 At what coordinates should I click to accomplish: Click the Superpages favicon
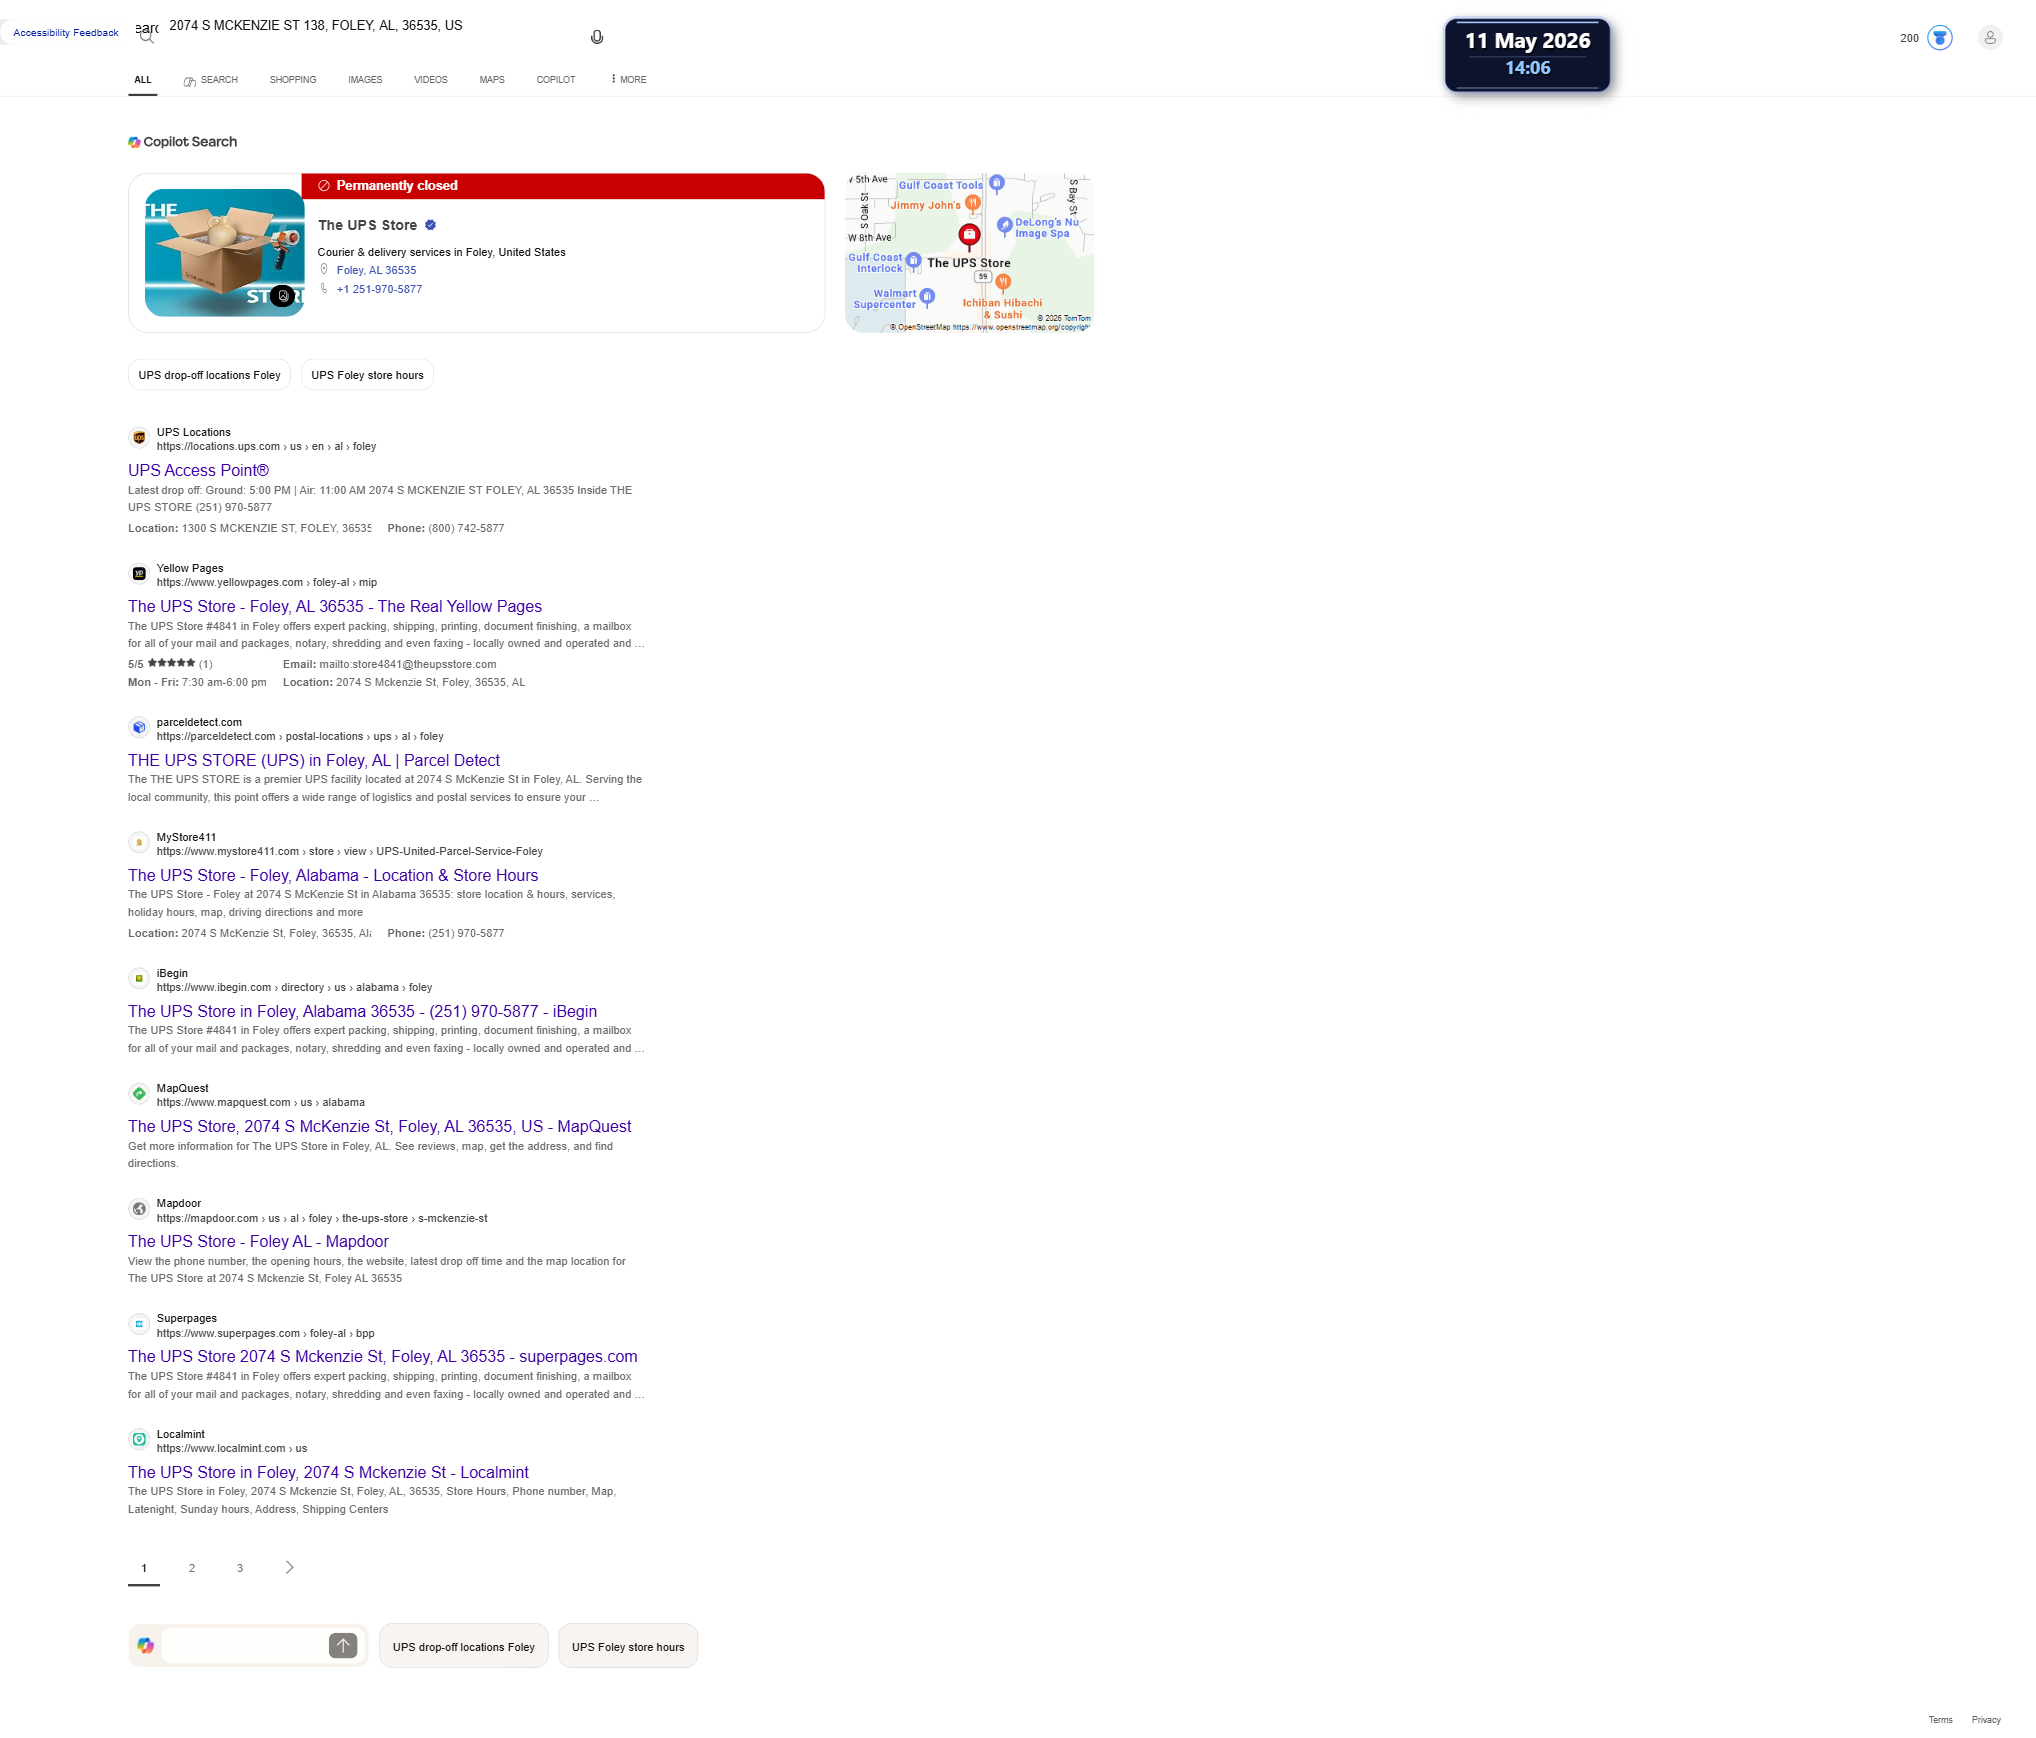[139, 1324]
